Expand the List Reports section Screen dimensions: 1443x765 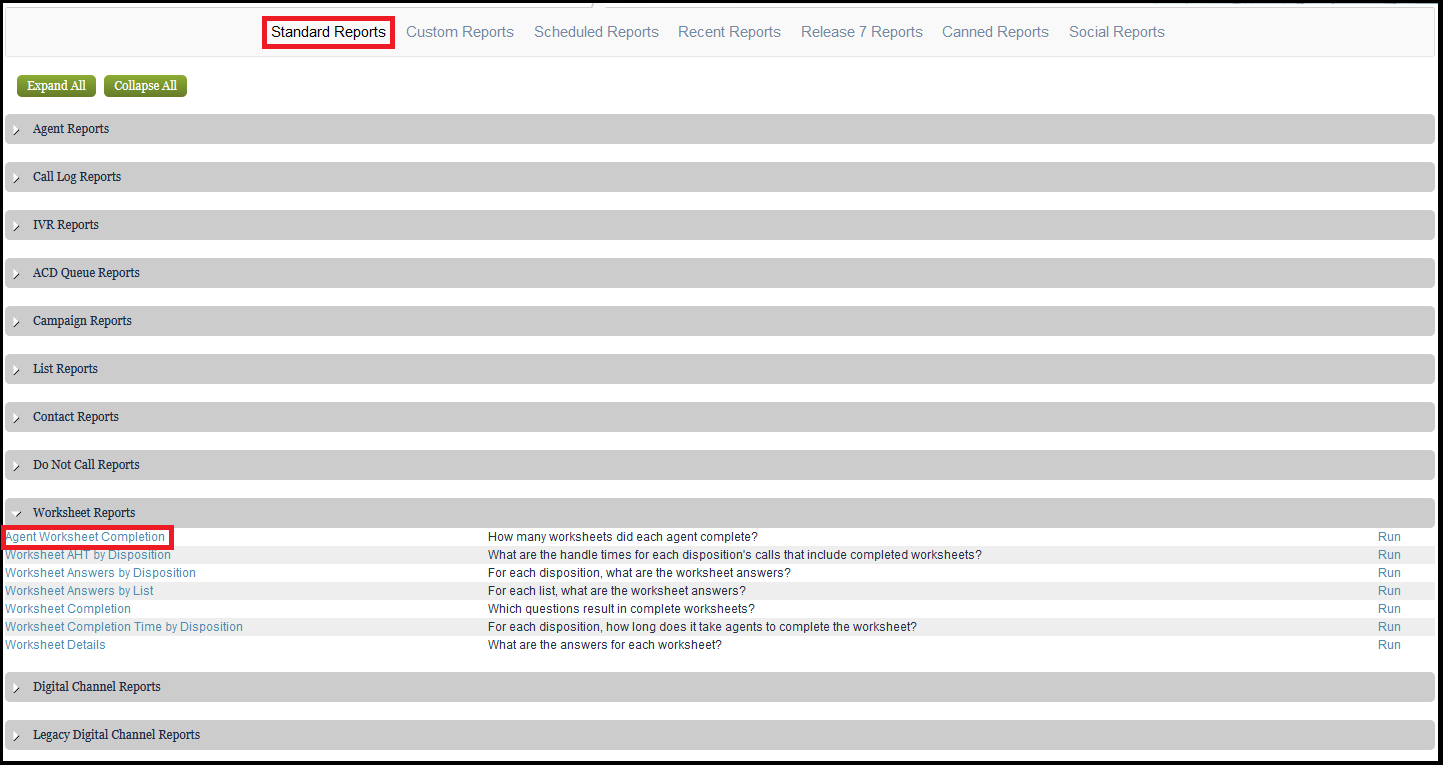pyautogui.click(x=720, y=369)
